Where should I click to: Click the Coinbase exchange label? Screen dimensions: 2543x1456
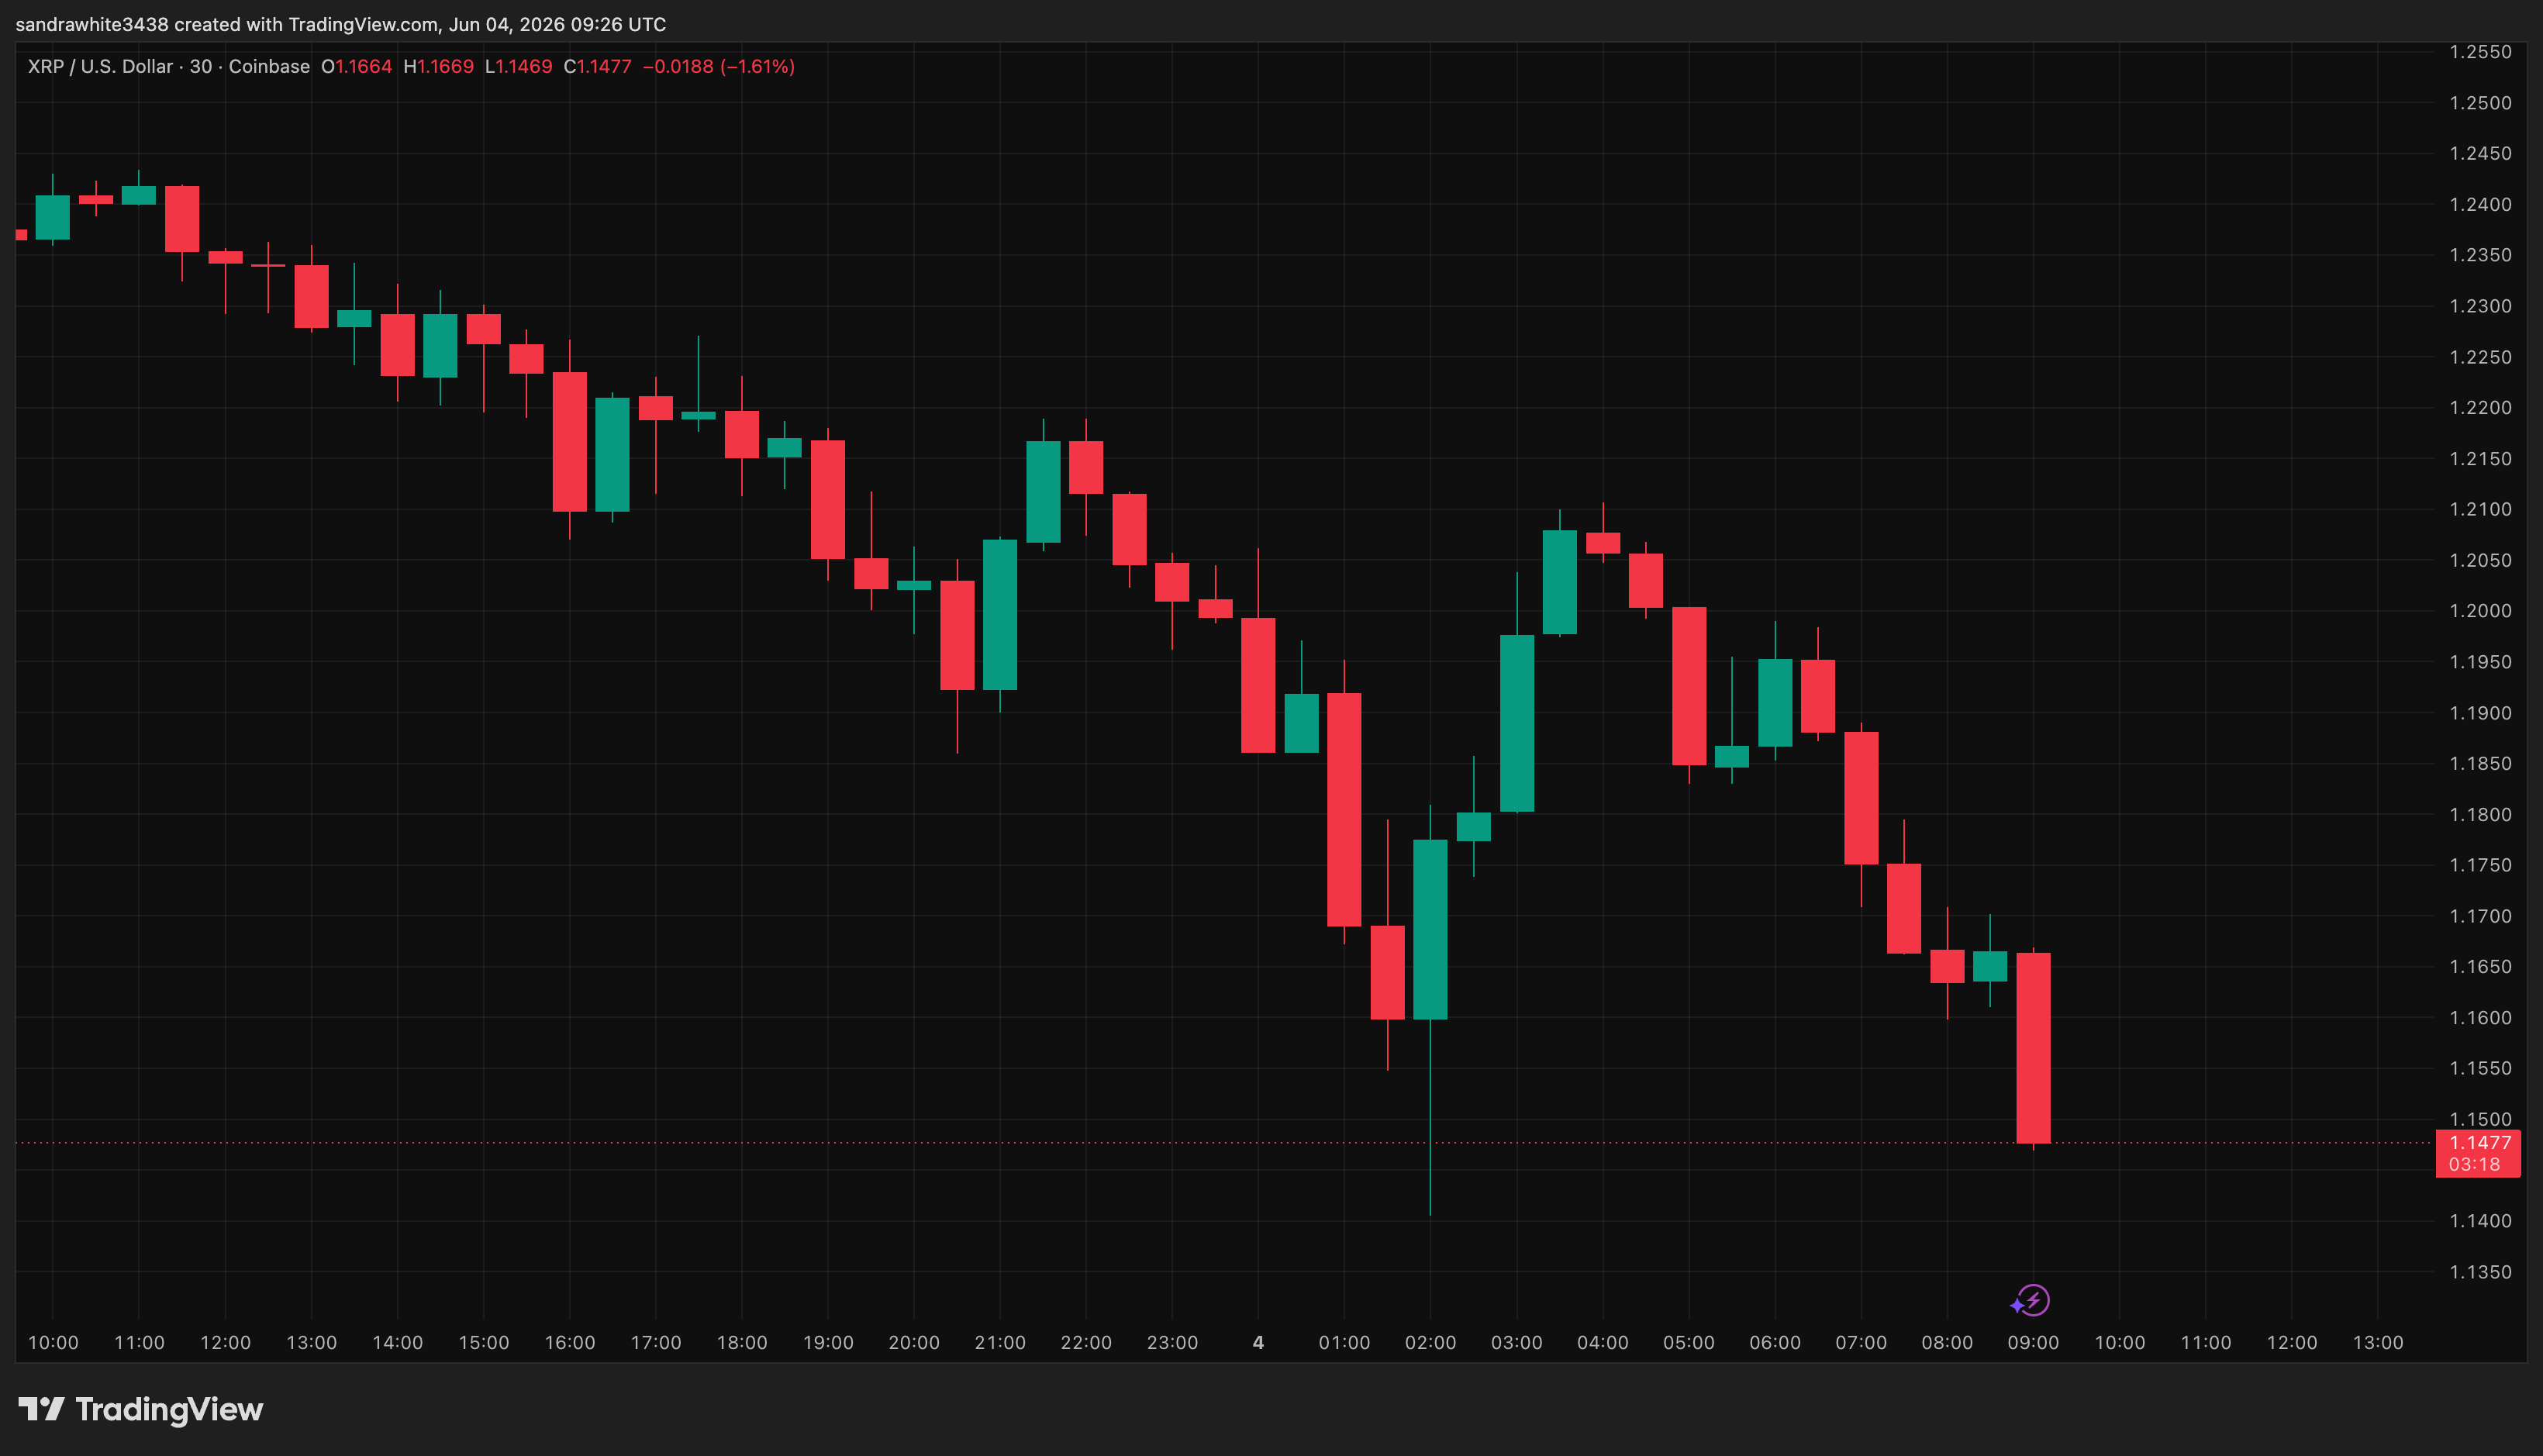point(269,67)
